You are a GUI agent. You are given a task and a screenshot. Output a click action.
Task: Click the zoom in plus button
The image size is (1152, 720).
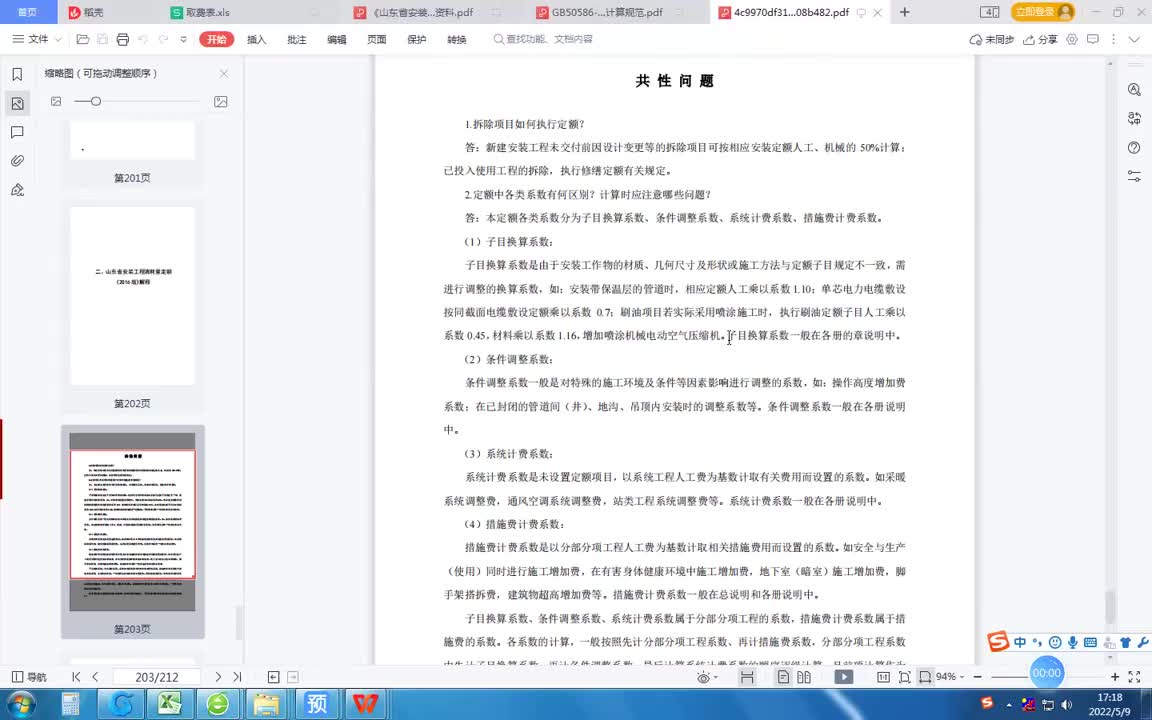coord(1115,677)
